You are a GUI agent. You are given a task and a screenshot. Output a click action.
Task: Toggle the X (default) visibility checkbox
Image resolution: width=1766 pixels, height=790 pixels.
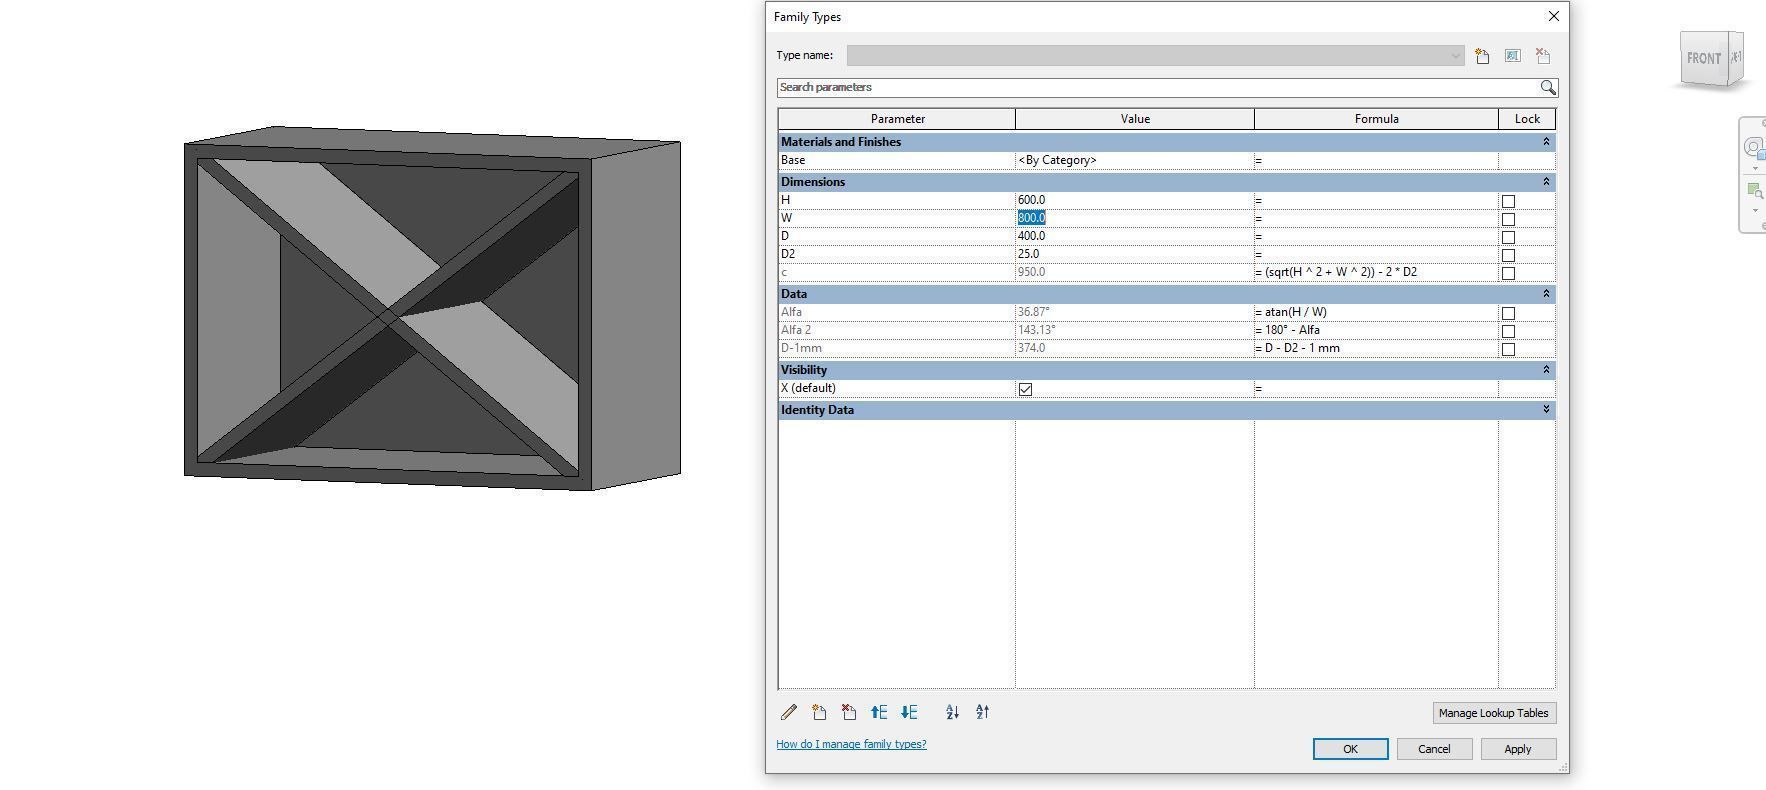tap(1025, 389)
